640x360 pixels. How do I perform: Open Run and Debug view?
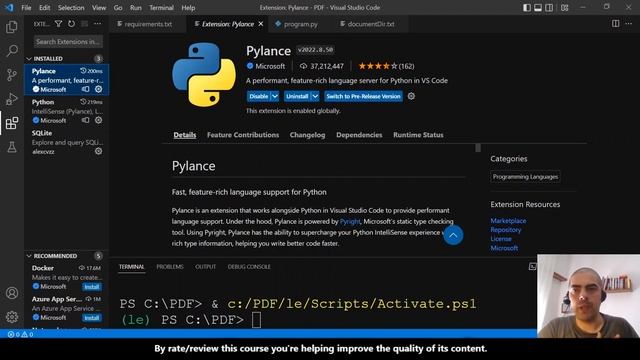coord(12,99)
